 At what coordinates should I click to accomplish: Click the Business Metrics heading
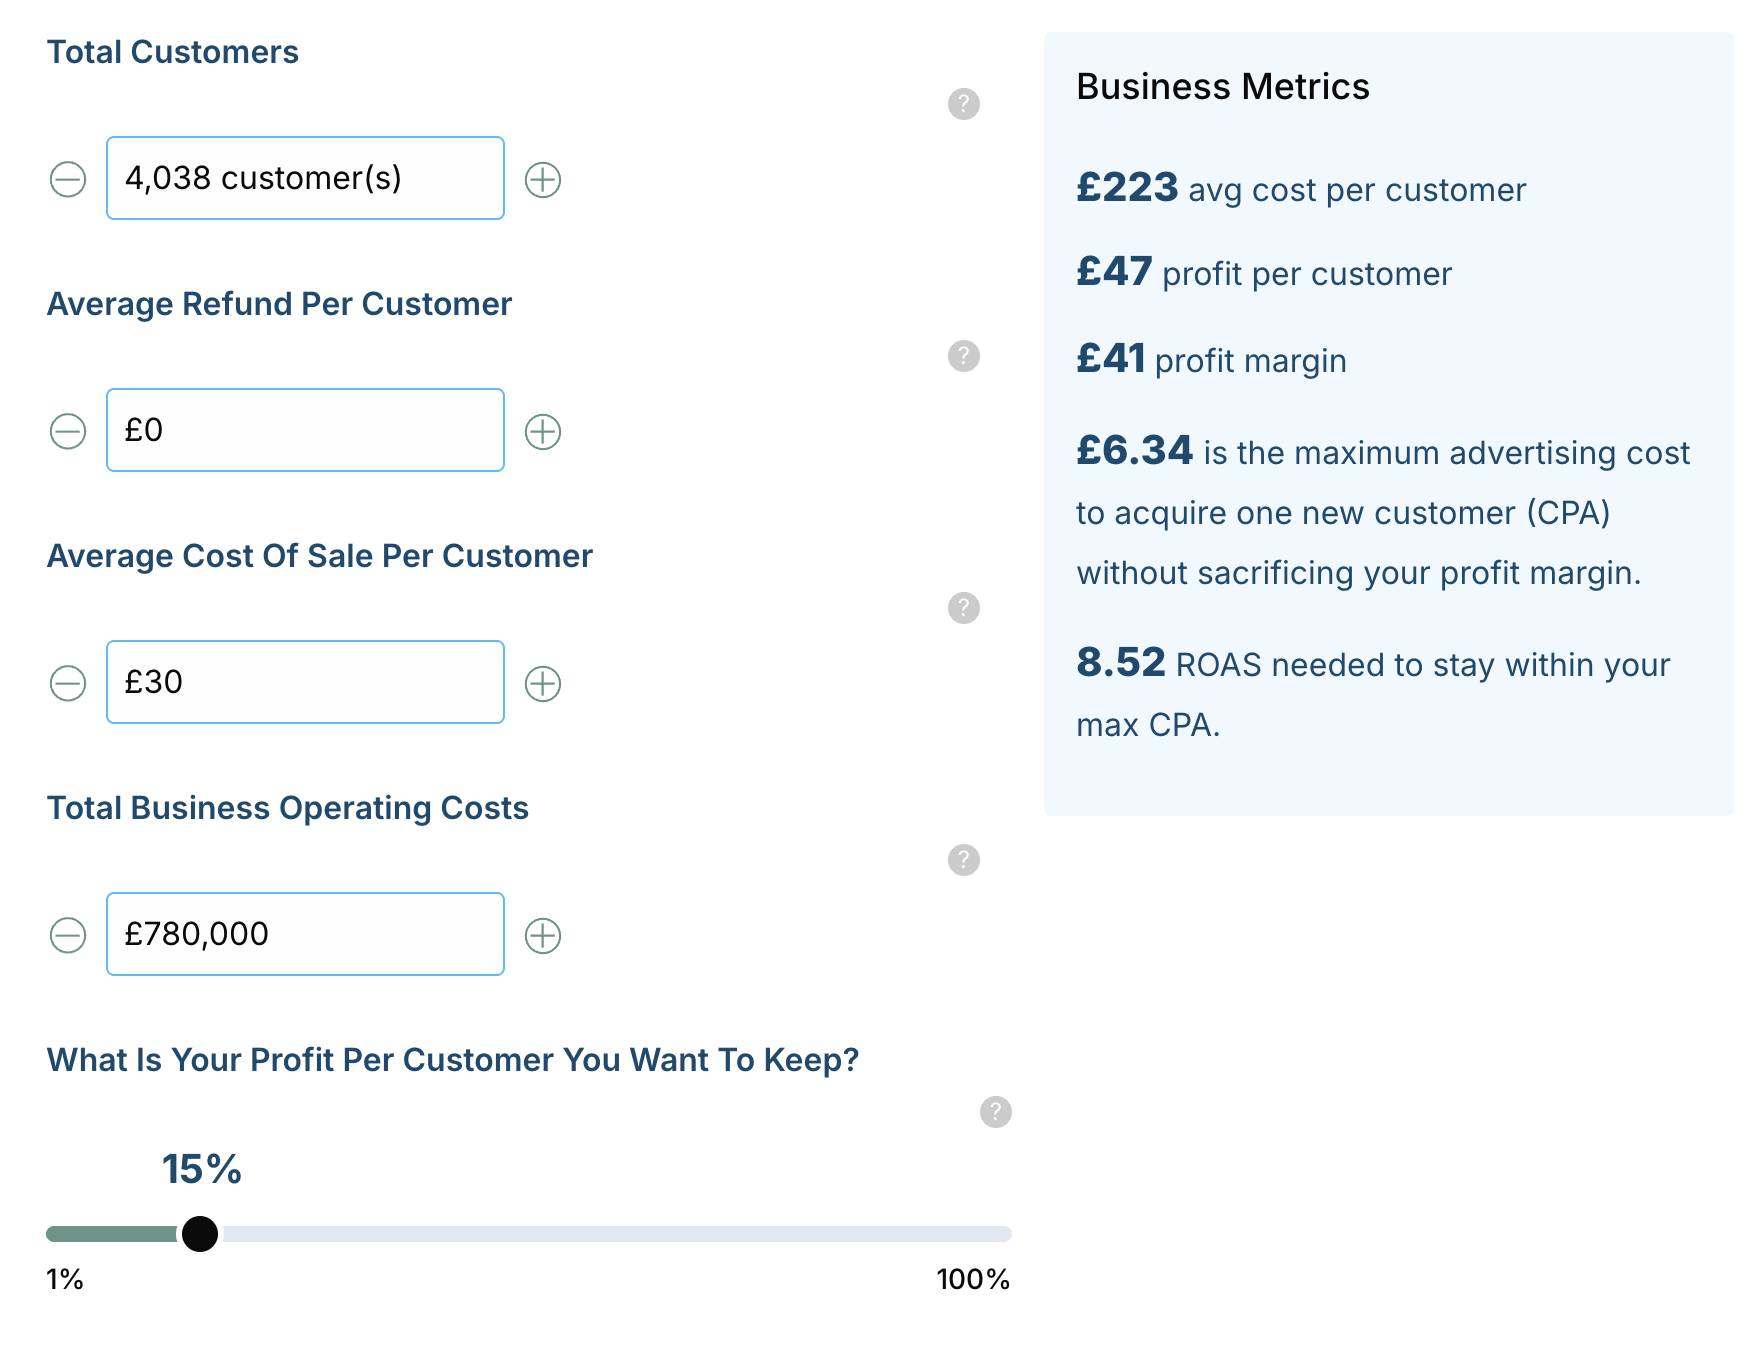pyautogui.click(x=1222, y=87)
